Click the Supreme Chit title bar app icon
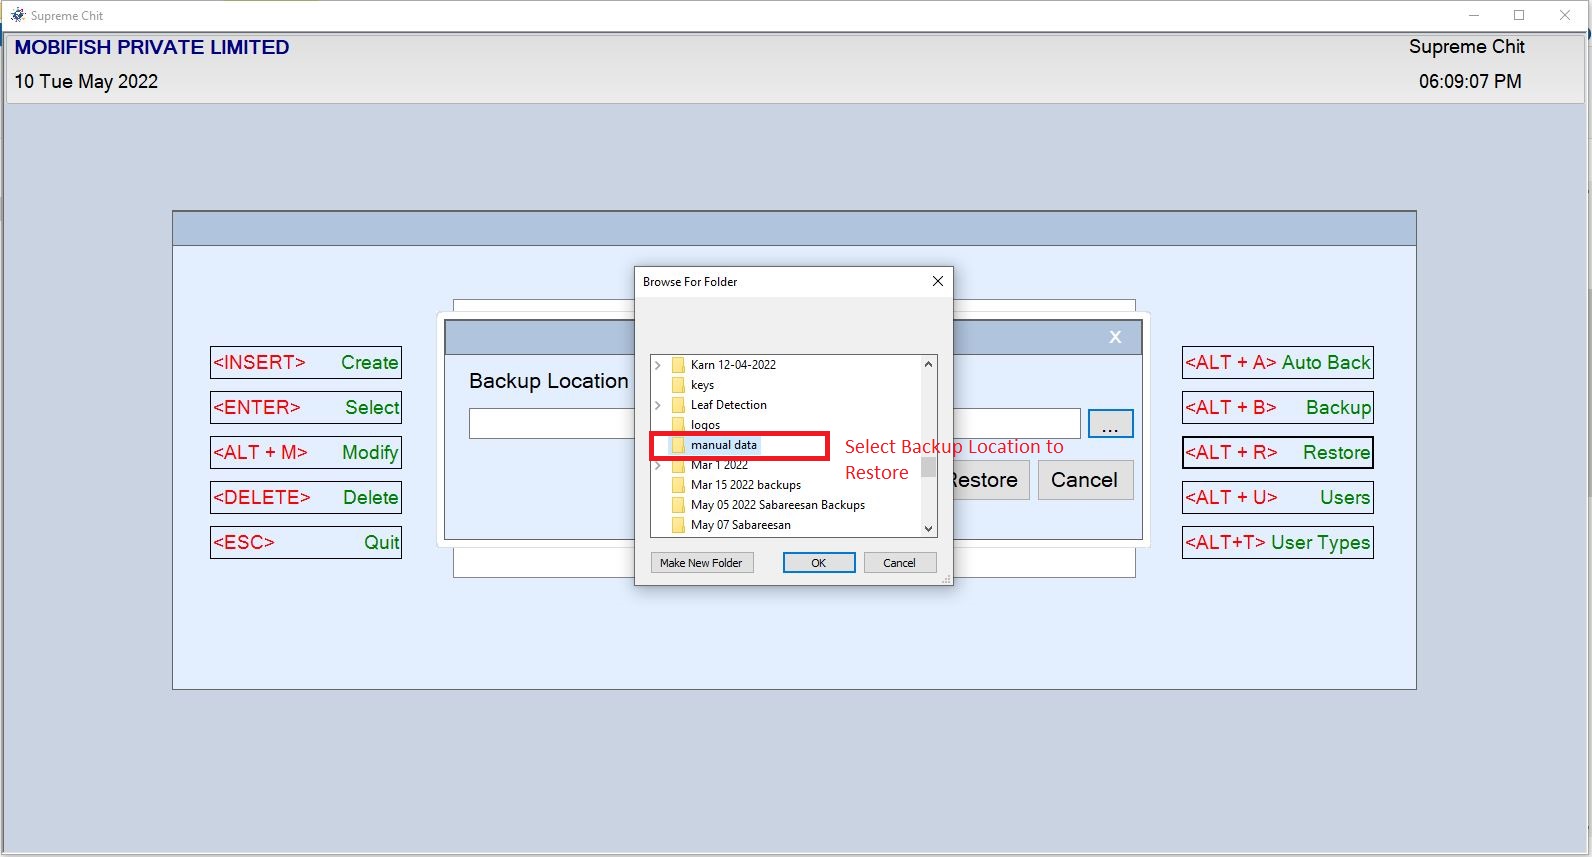The width and height of the screenshot is (1592, 857). pos(17,15)
